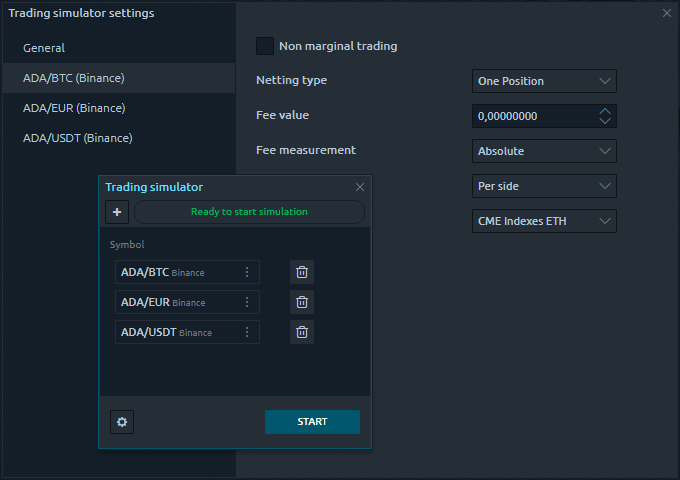Close the Trading simulator popup
Screen dimensions: 680x480
[360, 187]
